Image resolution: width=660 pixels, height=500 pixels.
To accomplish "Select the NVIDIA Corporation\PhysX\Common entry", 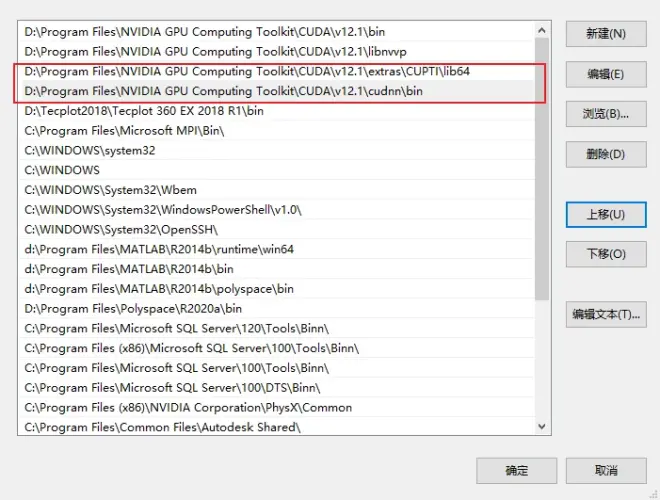I will point(276,408).
